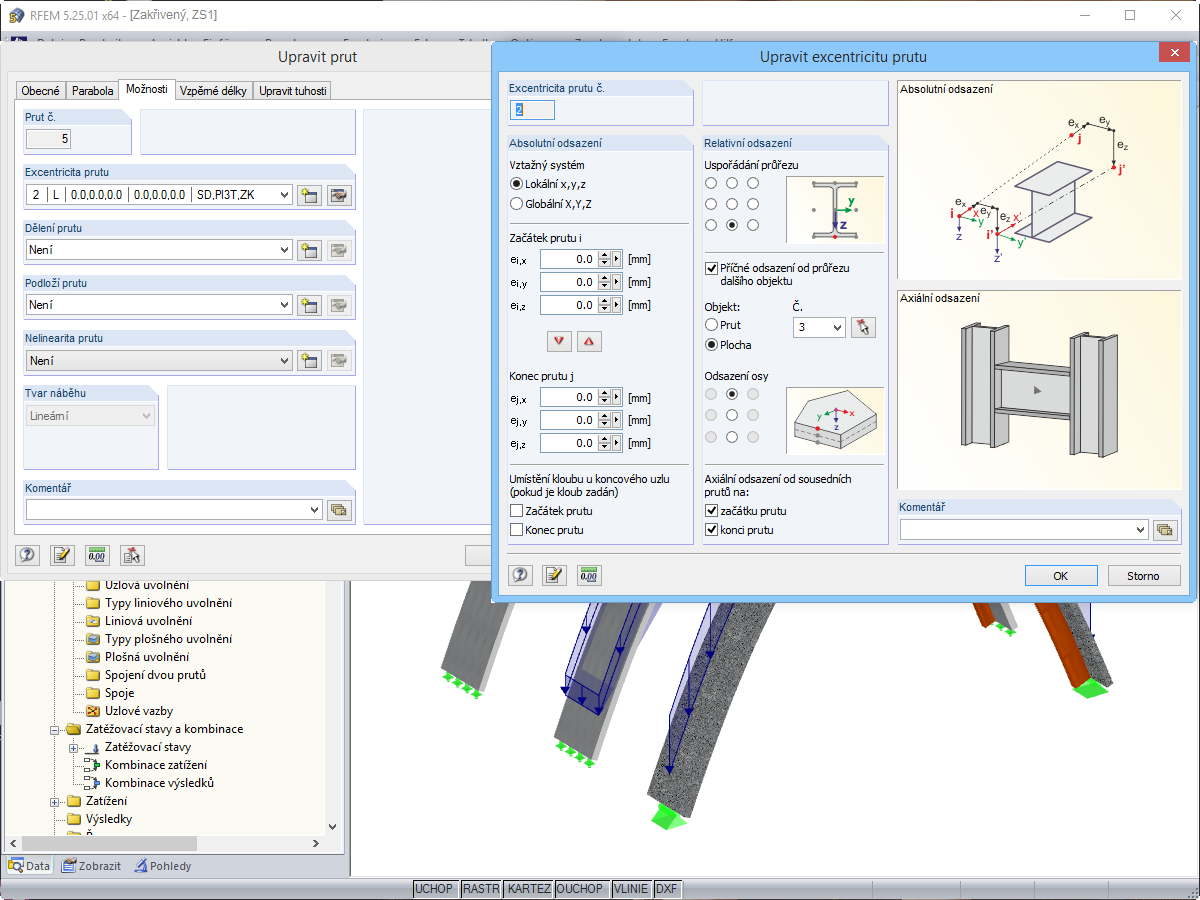Open the Podloží prutu dropdown
1200x900 pixels.
[284, 305]
